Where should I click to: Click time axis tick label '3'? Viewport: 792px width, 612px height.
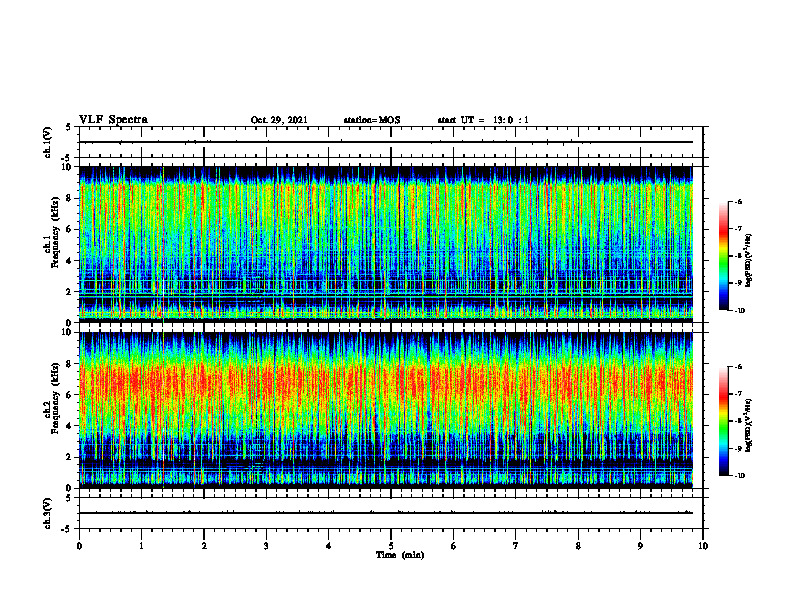click(x=266, y=546)
